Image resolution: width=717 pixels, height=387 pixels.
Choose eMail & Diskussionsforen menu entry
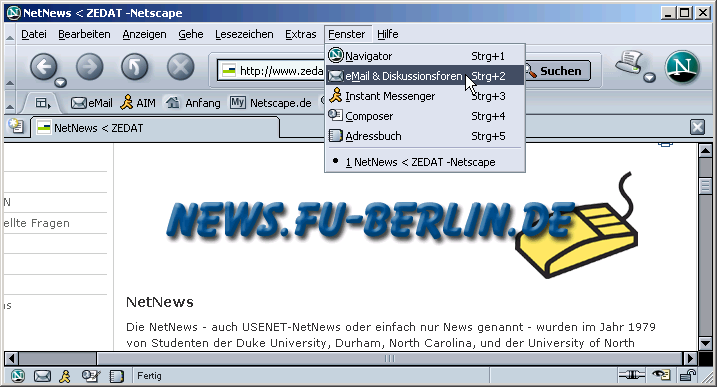point(425,75)
